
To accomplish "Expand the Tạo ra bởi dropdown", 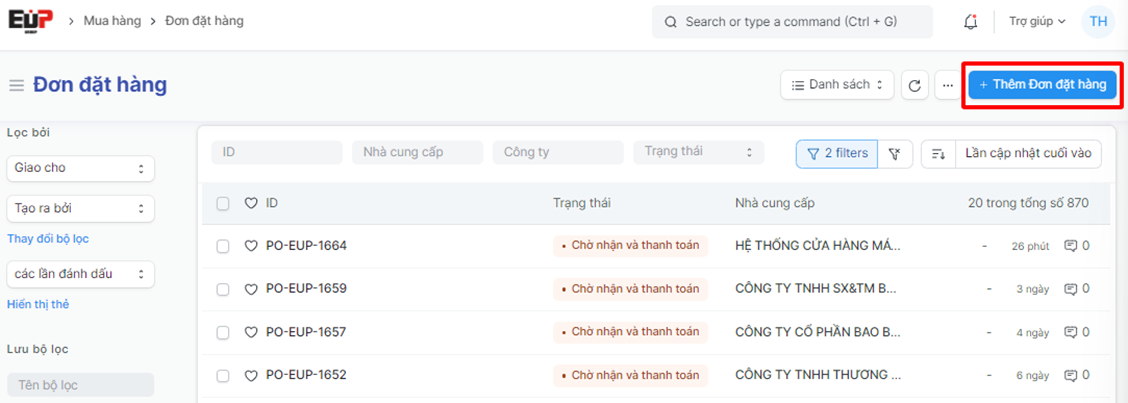I will [x=80, y=209].
